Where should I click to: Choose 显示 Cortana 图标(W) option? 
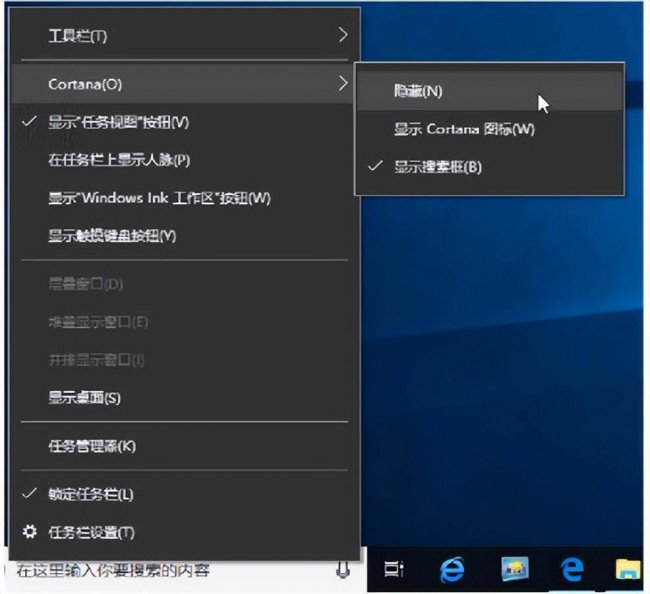[x=490, y=129]
